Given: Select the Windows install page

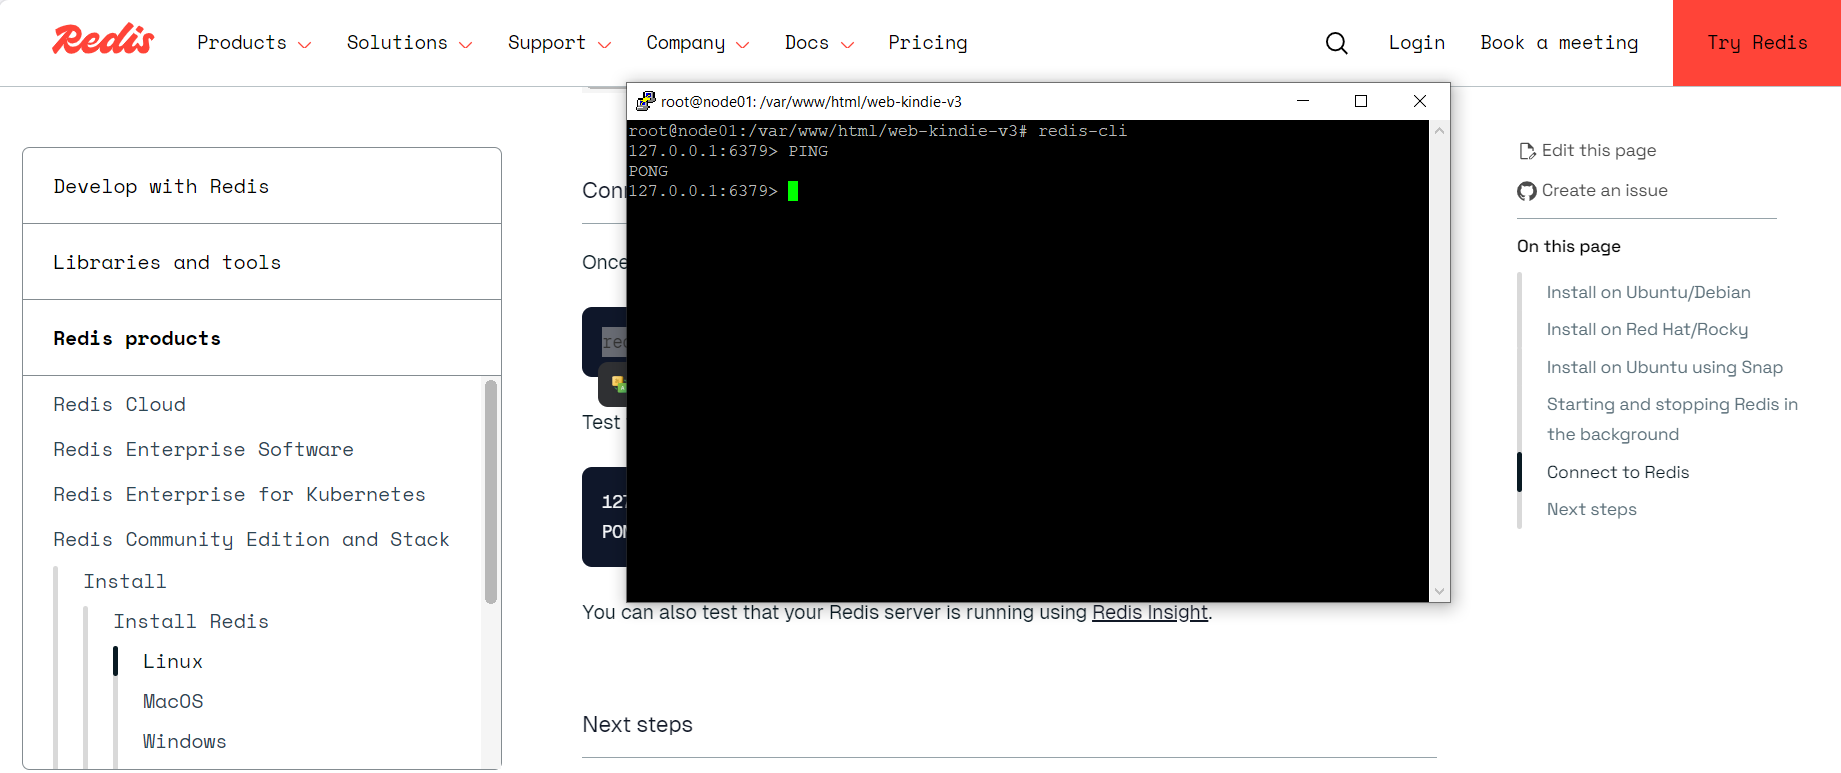Looking at the screenshot, I should 184,741.
